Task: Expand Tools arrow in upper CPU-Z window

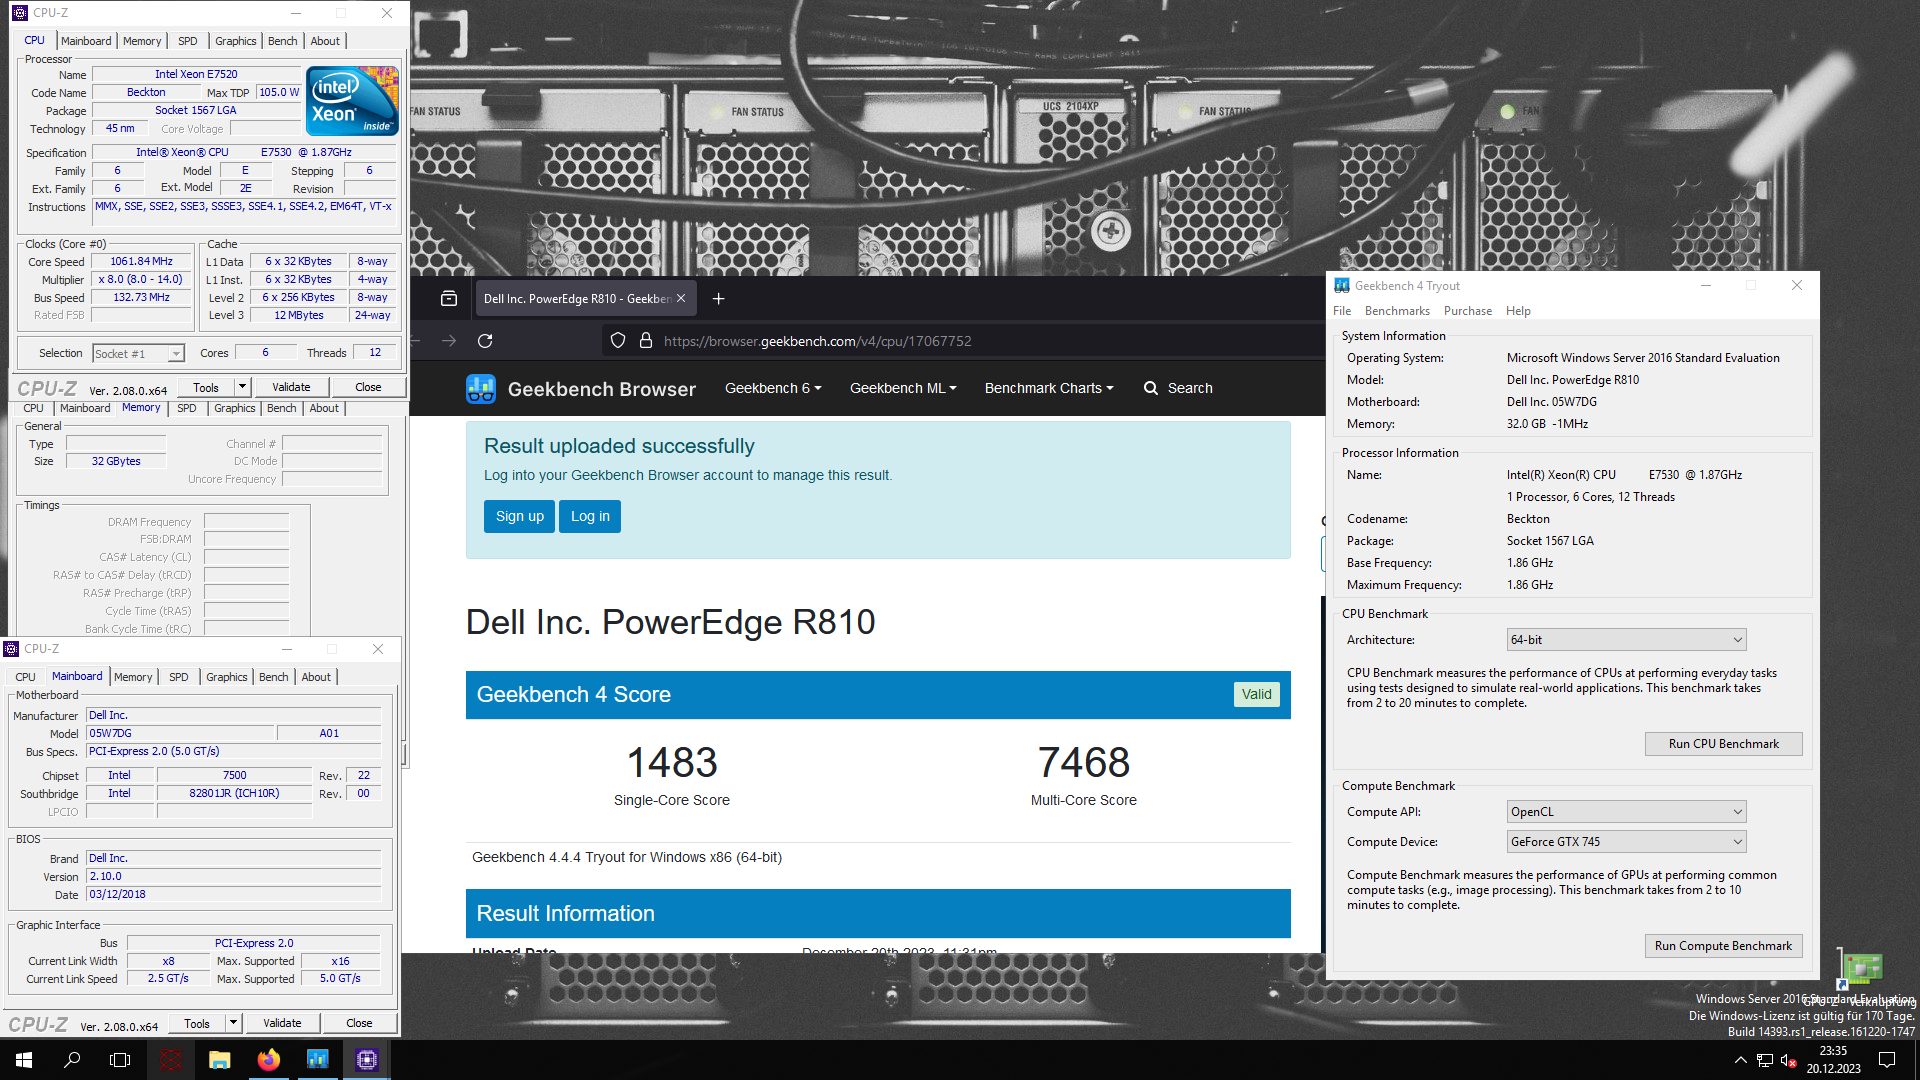Action: (x=242, y=387)
